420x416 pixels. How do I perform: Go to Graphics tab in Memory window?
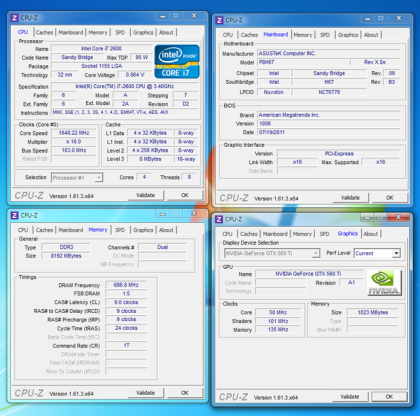[143, 230]
